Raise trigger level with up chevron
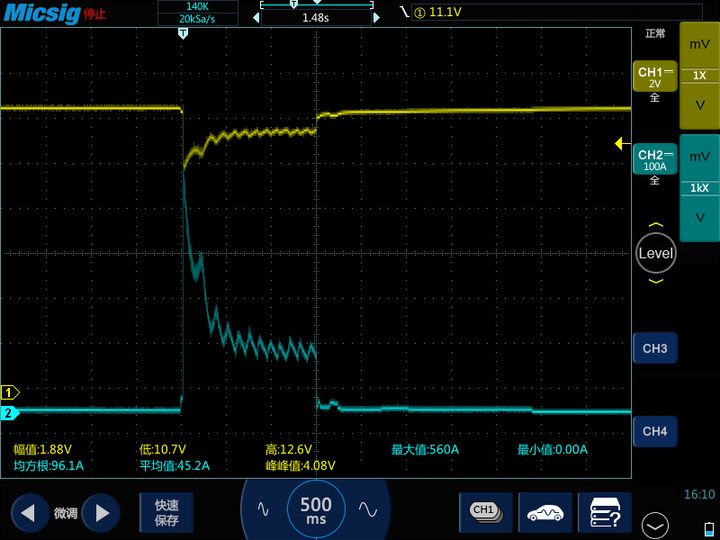Screen dimensions: 720x540 click(656, 225)
